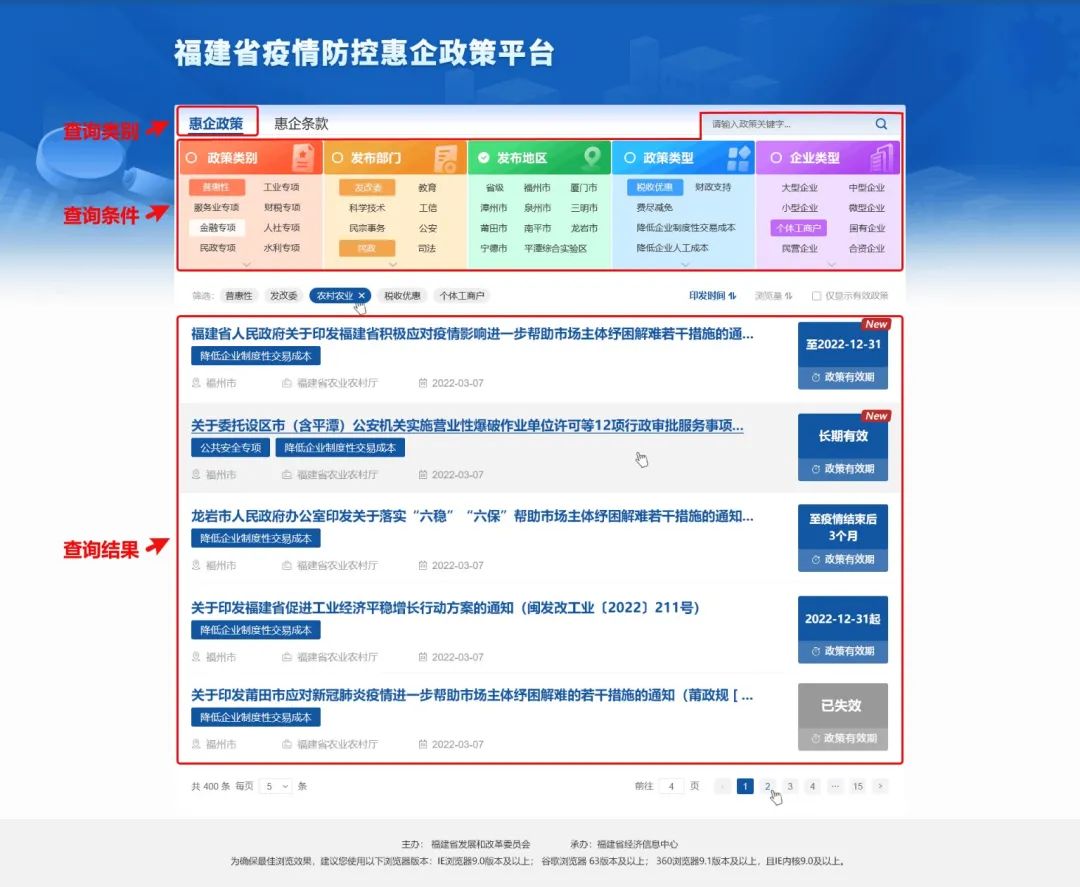
Task: Sort results by 印发时间
Action: [712, 296]
